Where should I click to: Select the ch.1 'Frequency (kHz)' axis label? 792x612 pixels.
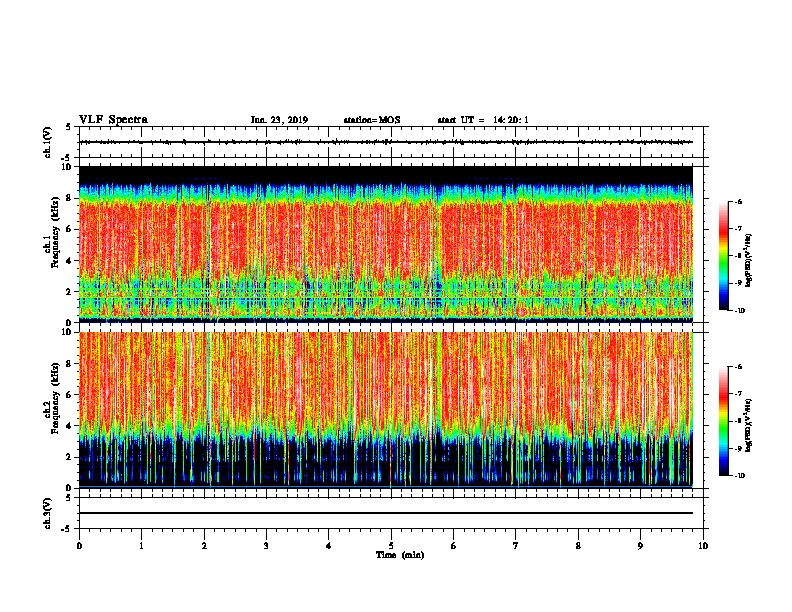point(55,232)
